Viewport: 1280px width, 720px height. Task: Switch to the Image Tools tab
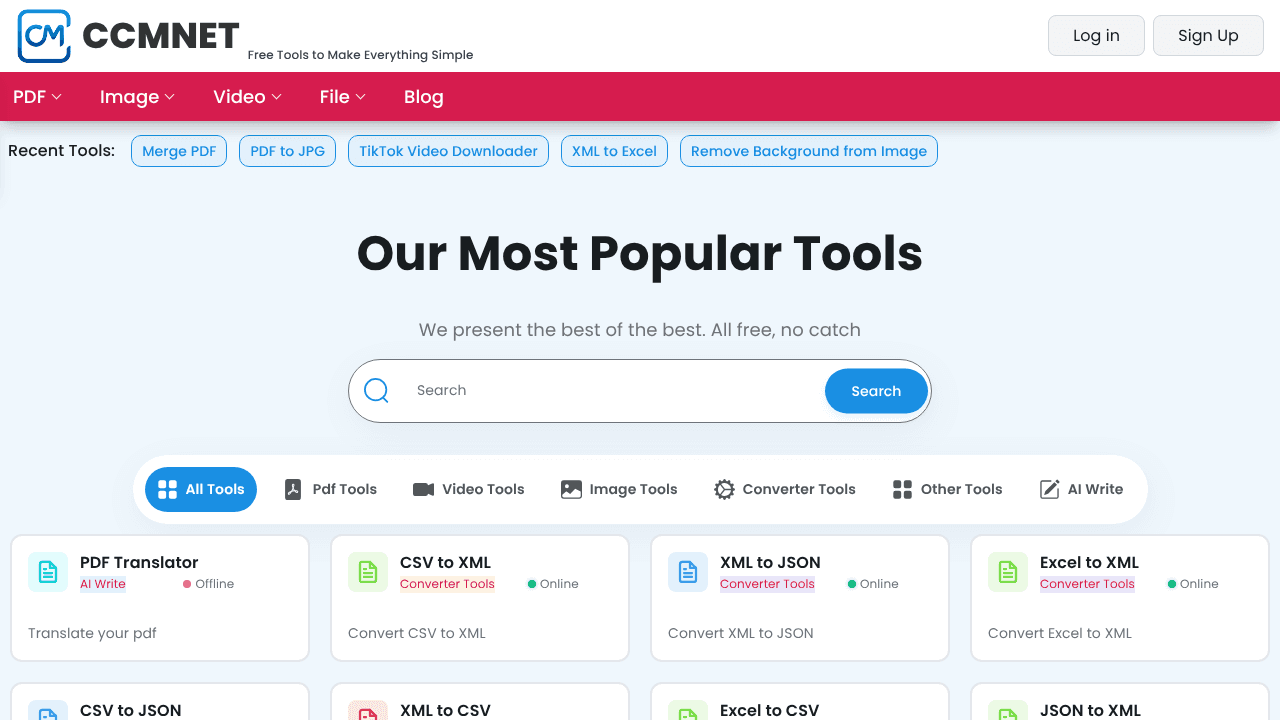[x=619, y=489]
